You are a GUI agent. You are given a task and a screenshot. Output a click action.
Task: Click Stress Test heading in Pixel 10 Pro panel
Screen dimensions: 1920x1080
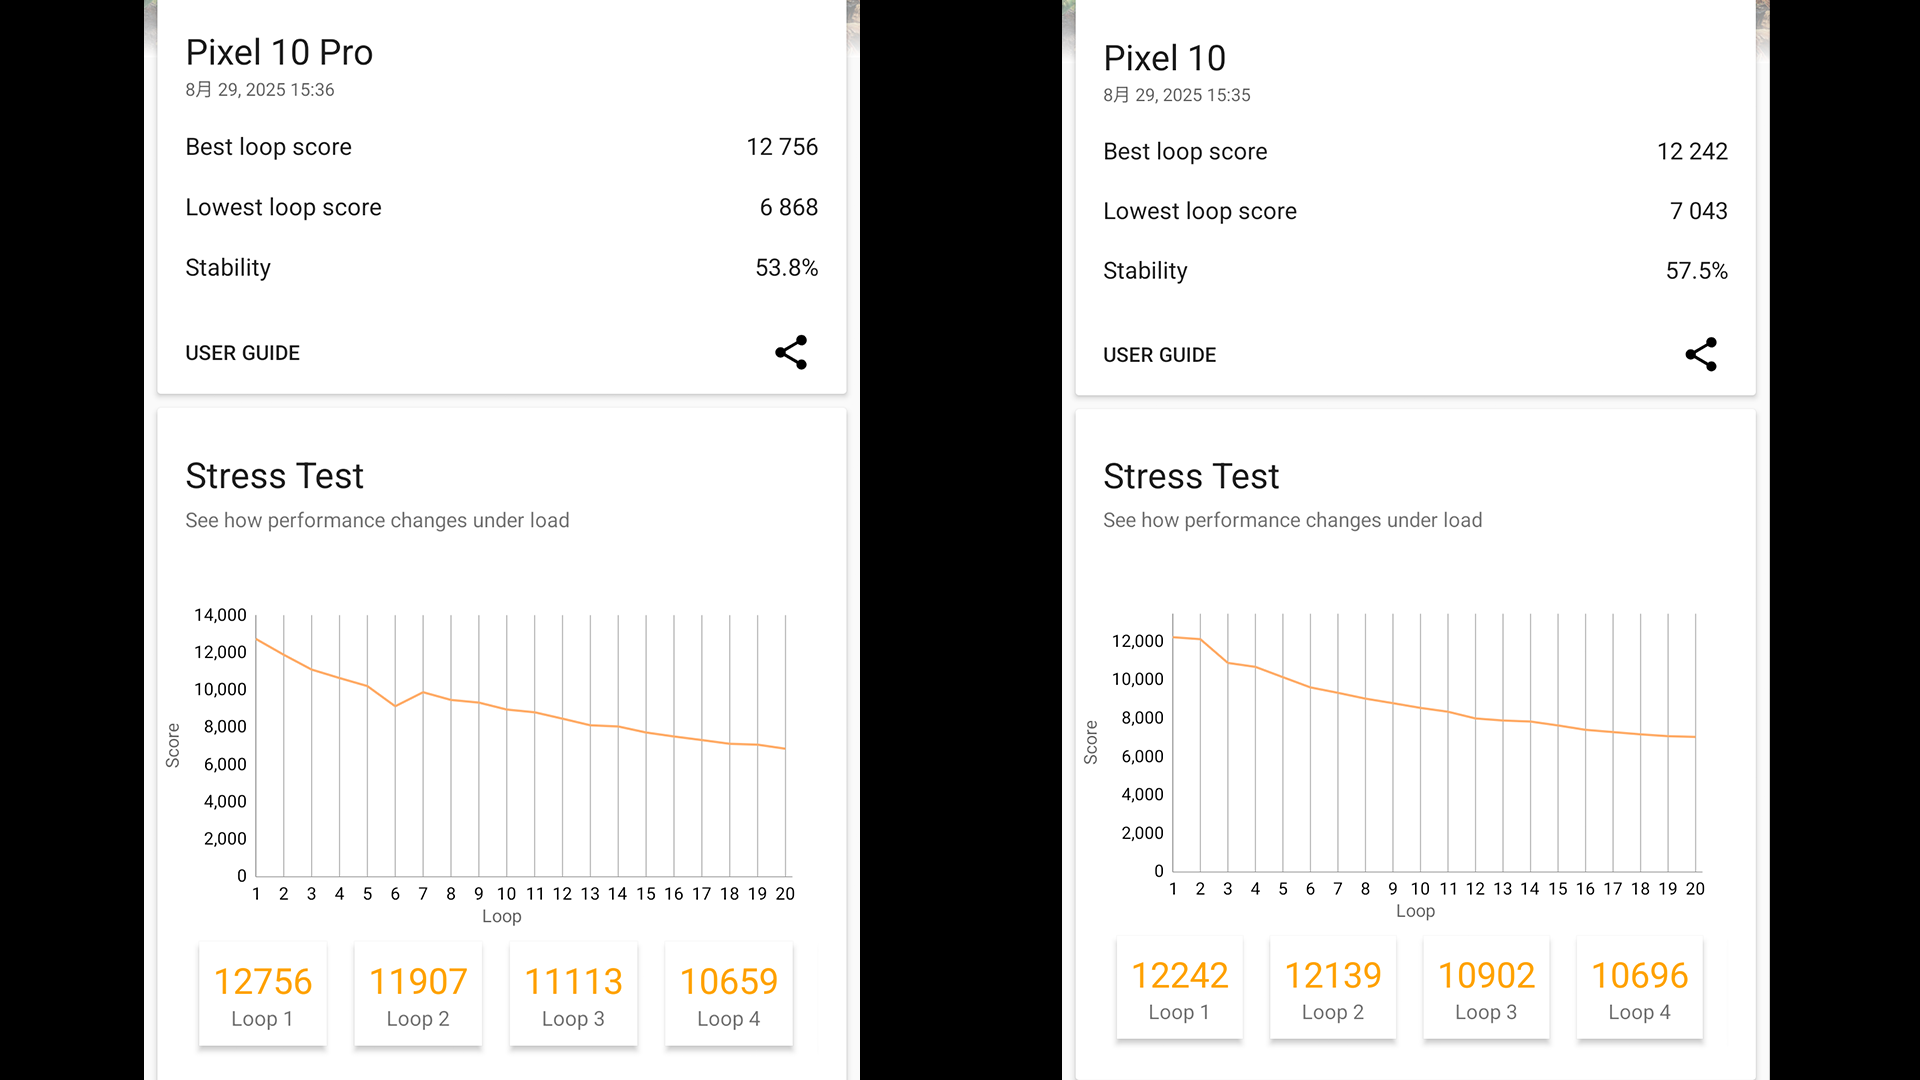point(274,476)
